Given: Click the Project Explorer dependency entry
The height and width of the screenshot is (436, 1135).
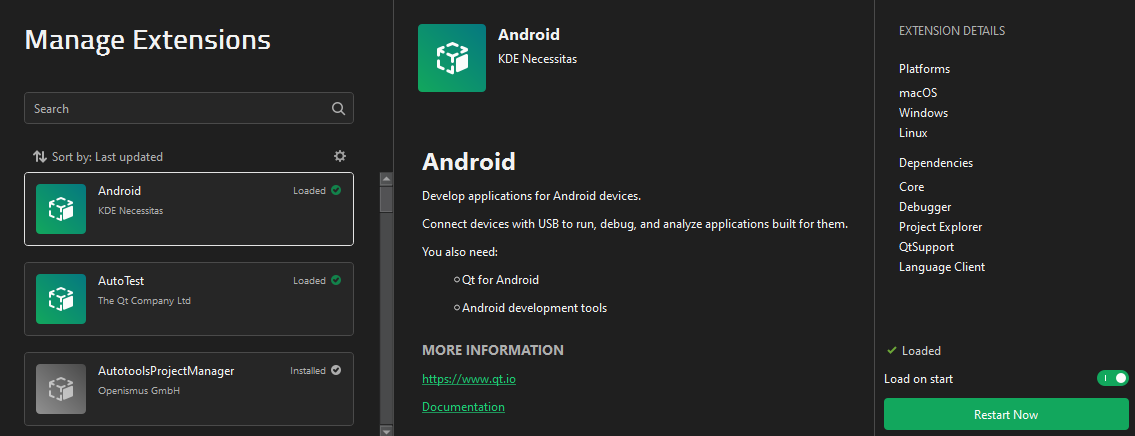Looking at the screenshot, I should pyautogui.click(x=940, y=227).
